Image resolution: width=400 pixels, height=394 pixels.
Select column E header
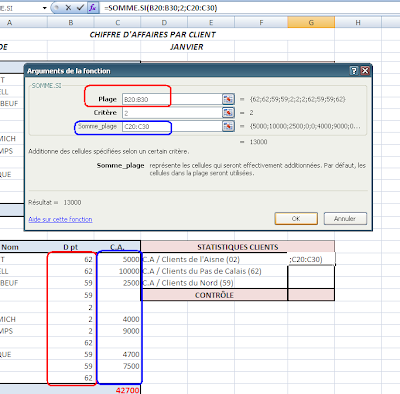click(211, 22)
